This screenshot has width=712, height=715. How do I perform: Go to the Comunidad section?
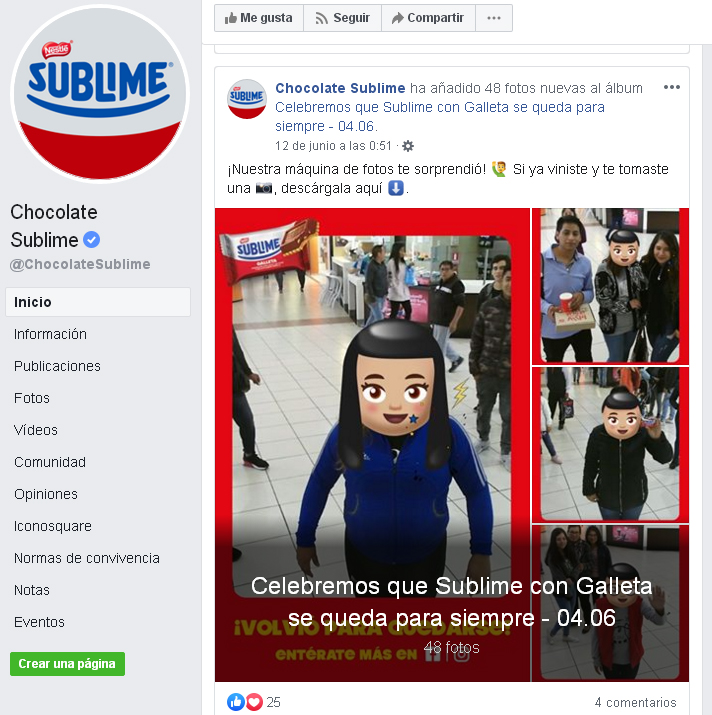point(50,462)
